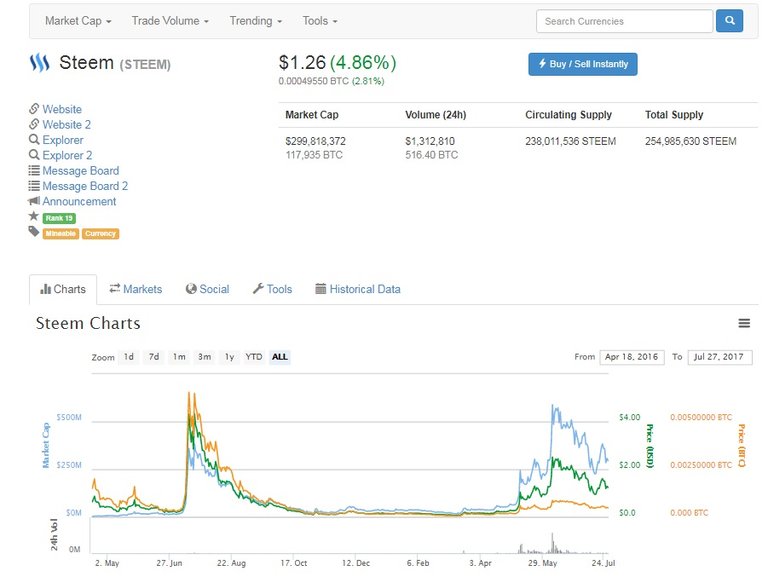The image size is (768, 582).
Task: Click the Steem logo icon
Action: coord(40,63)
